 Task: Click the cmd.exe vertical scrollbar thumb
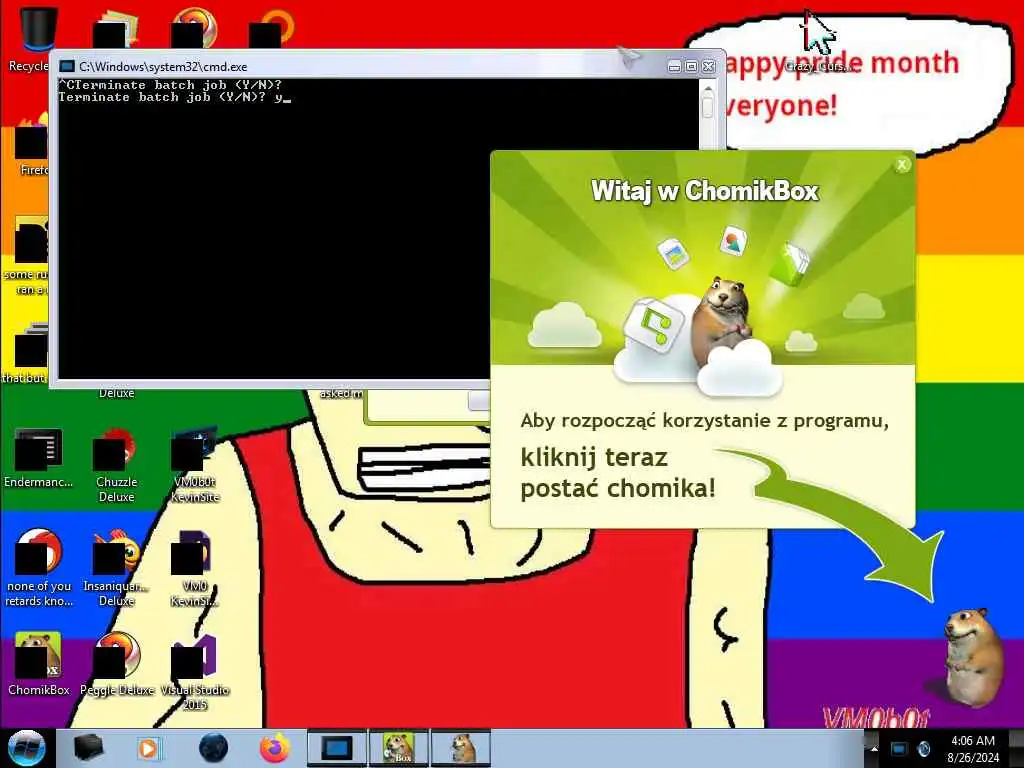pyautogui.click(x=708, y=106)
